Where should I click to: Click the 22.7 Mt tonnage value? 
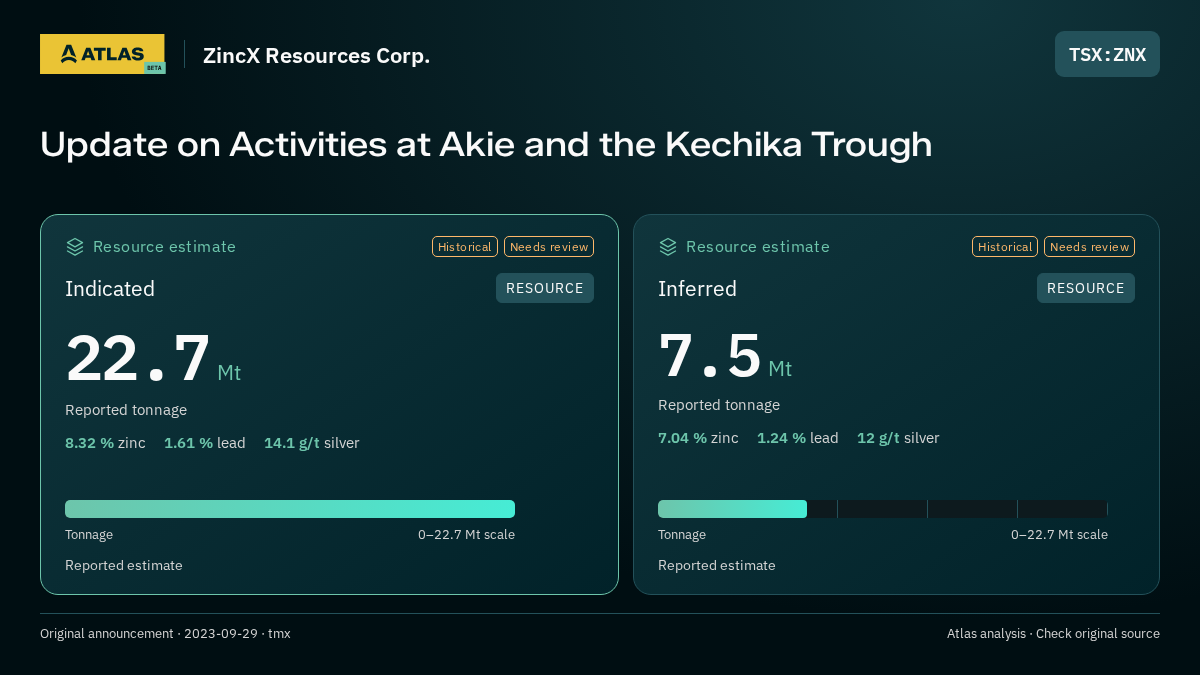(153, 359)
